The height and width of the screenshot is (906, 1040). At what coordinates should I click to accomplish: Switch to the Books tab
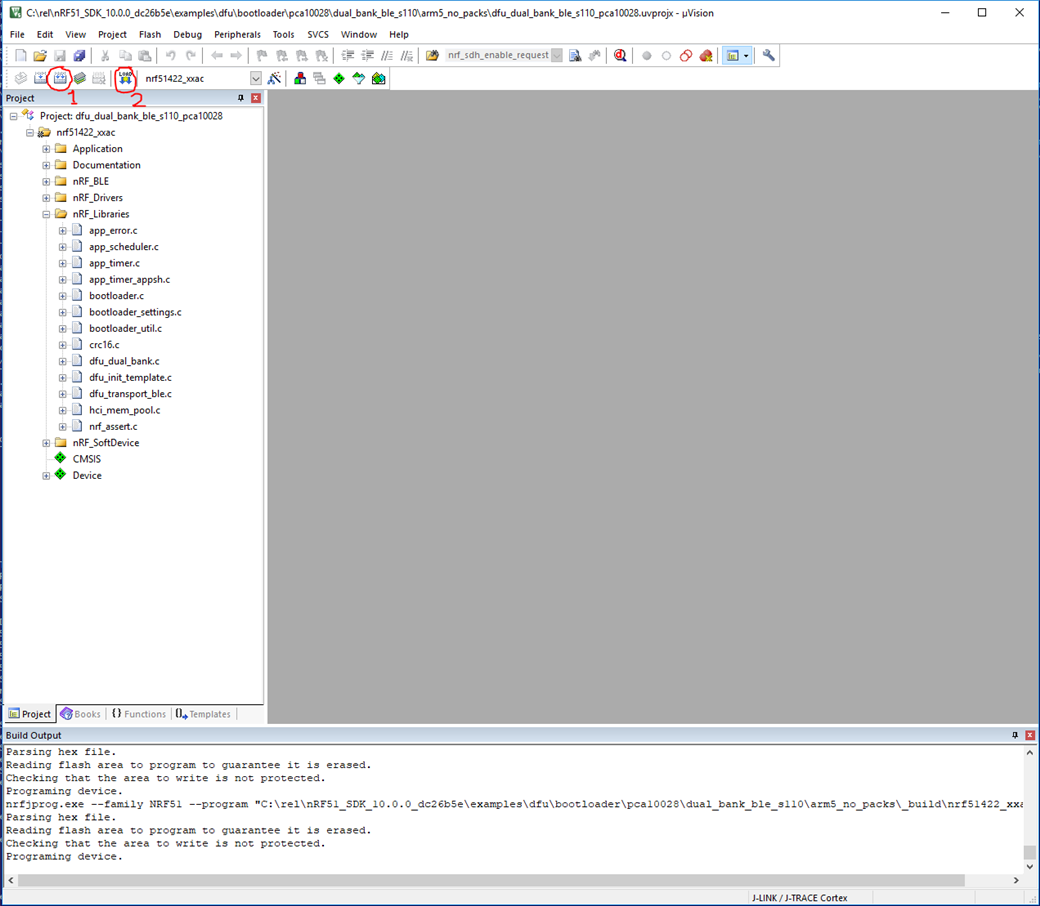(x=80, y=714)
